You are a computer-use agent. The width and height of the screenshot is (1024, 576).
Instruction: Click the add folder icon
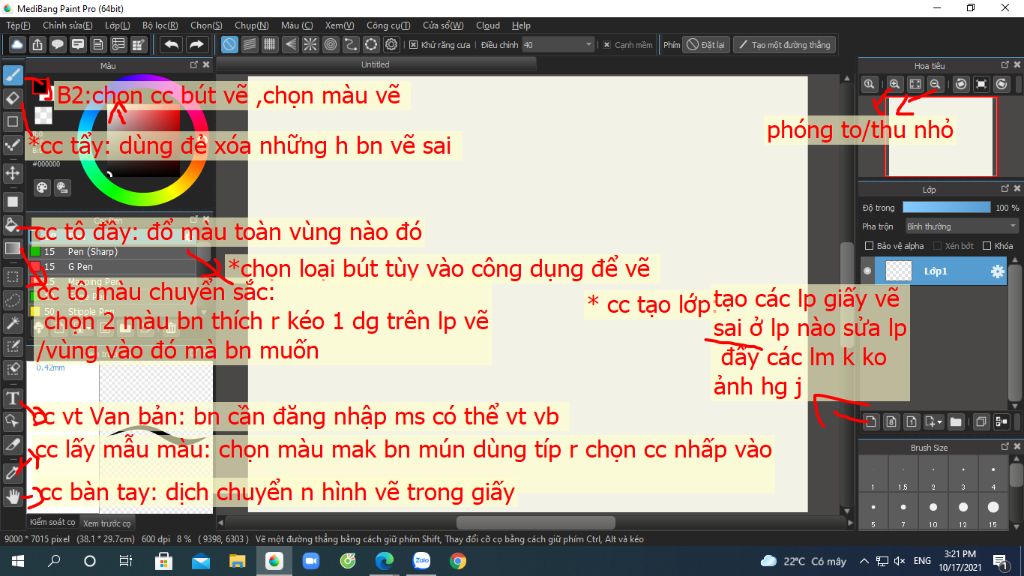(955, 422)
